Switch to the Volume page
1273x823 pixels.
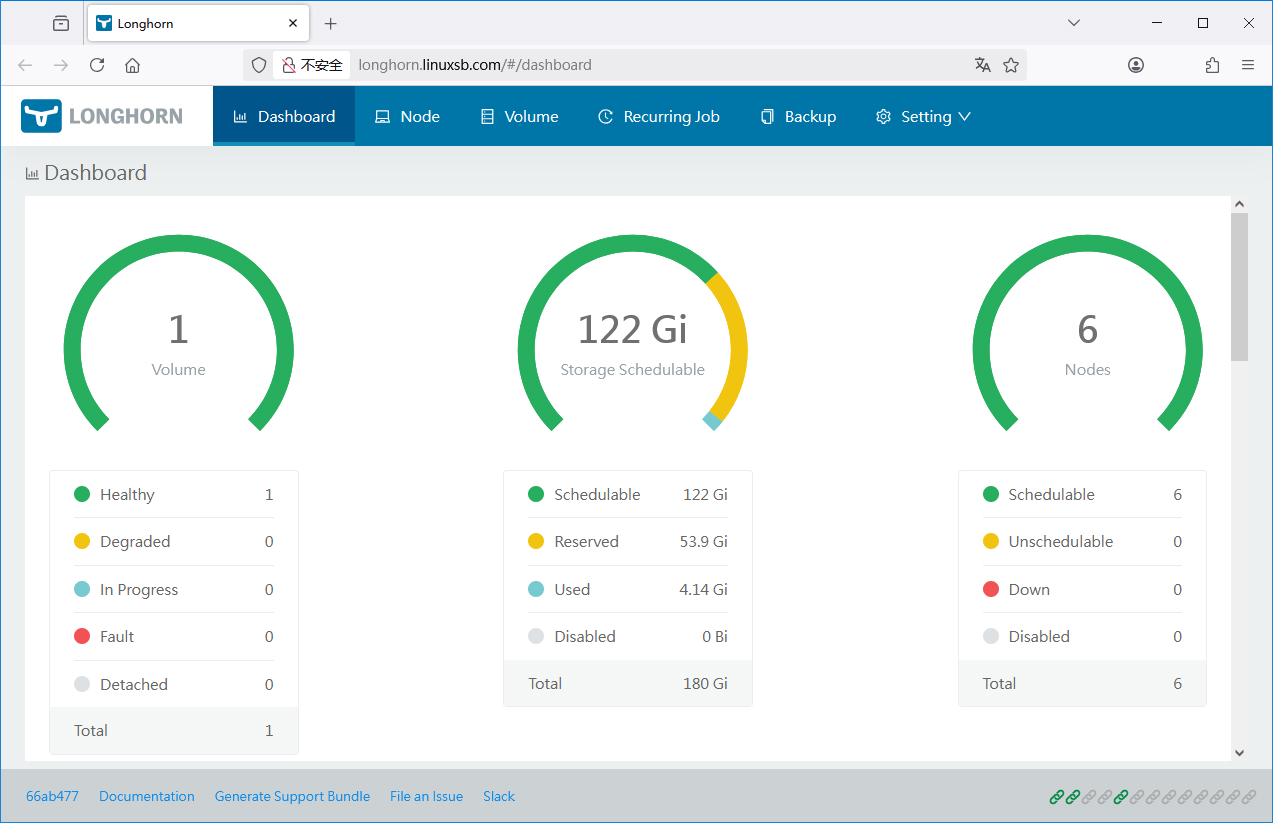click(519, 116)
